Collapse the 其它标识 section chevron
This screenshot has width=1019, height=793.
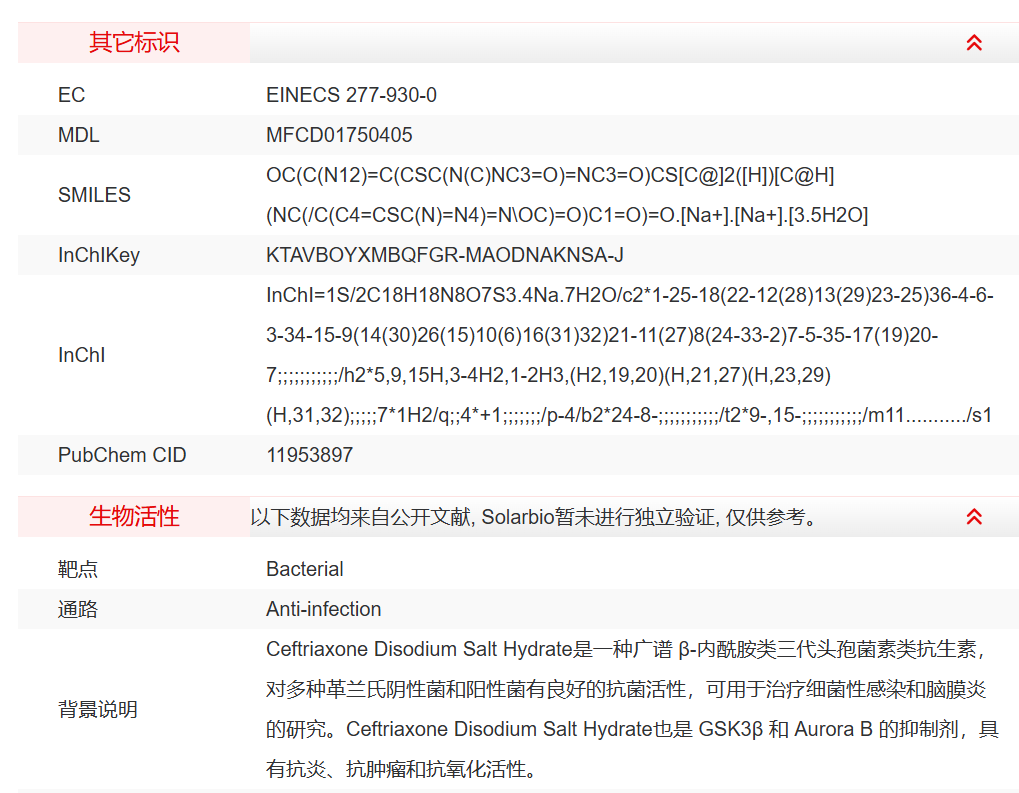pos(973,43)
